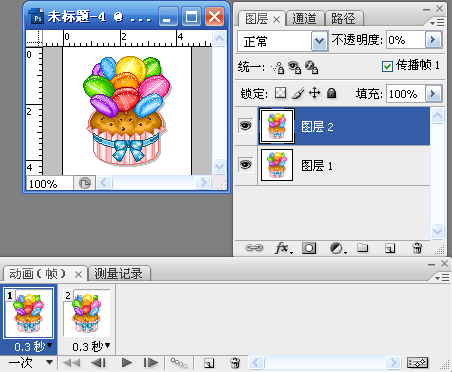This screenshot has width=452, height=372.
Task: Go to the previous animation frame
Action: [x=99, y=363]
